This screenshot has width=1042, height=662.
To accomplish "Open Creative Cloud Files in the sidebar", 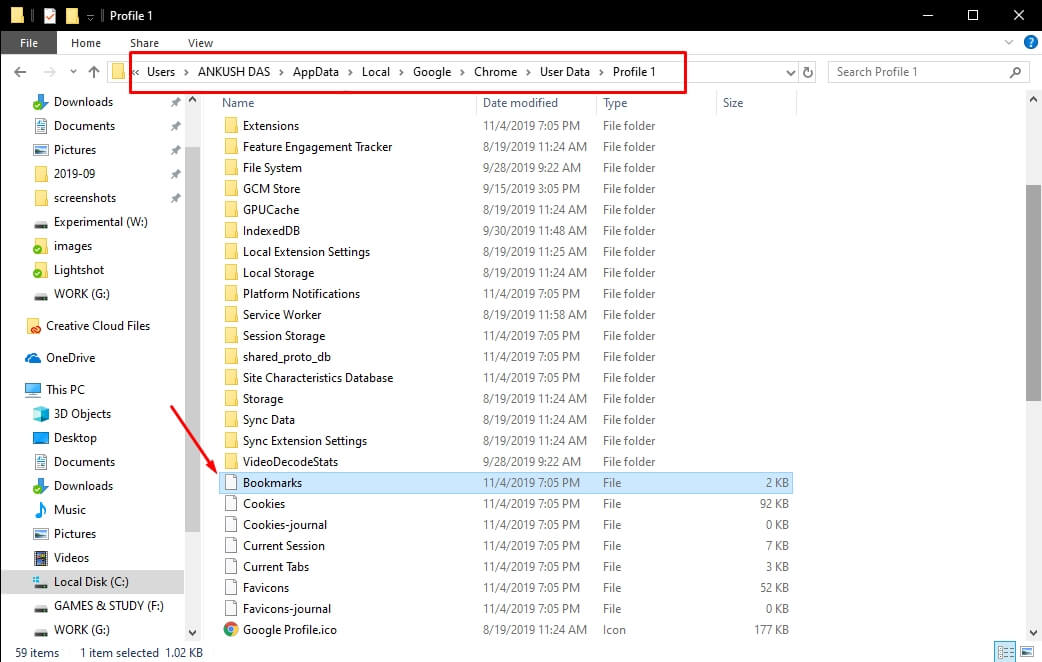I will pyautogui.click(x=97, y=326).
